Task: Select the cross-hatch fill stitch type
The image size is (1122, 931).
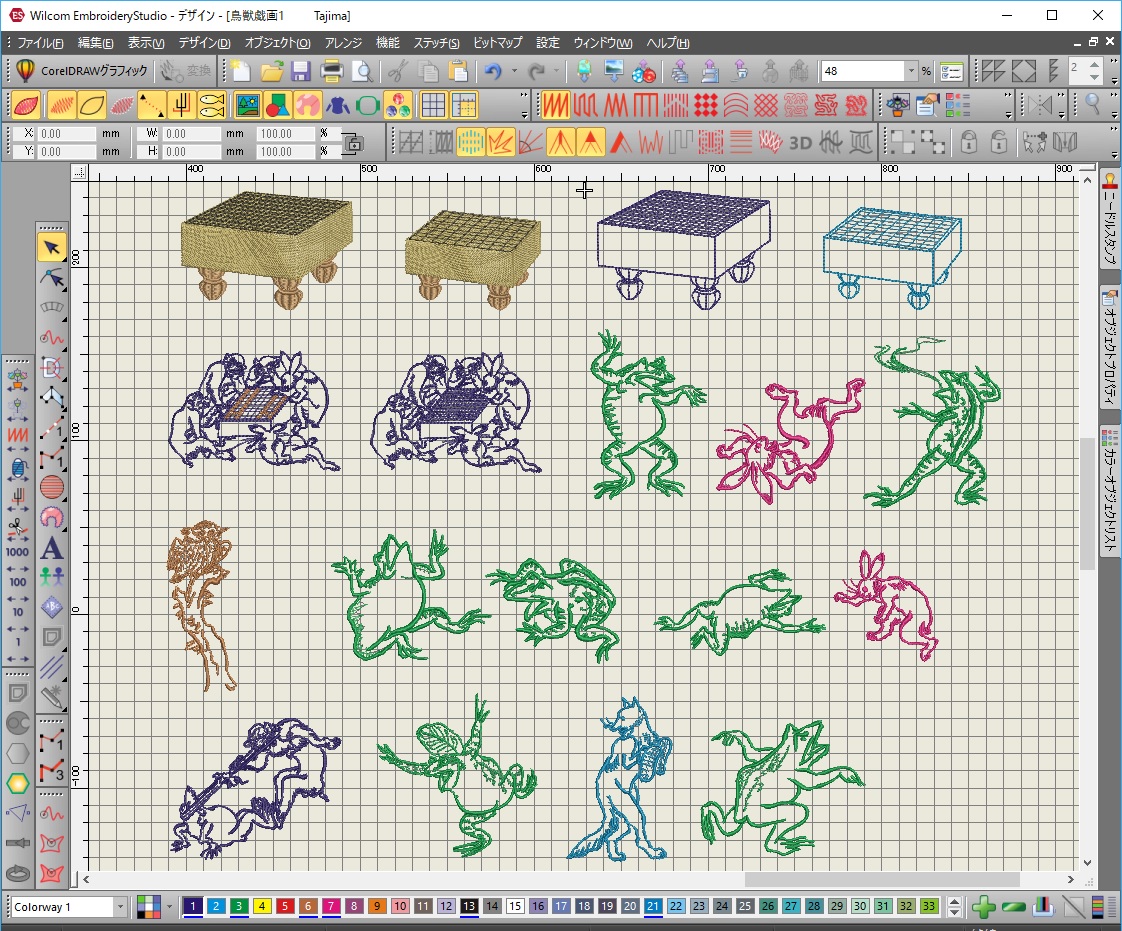Action: pyautogui.click(x=766, y=106)
